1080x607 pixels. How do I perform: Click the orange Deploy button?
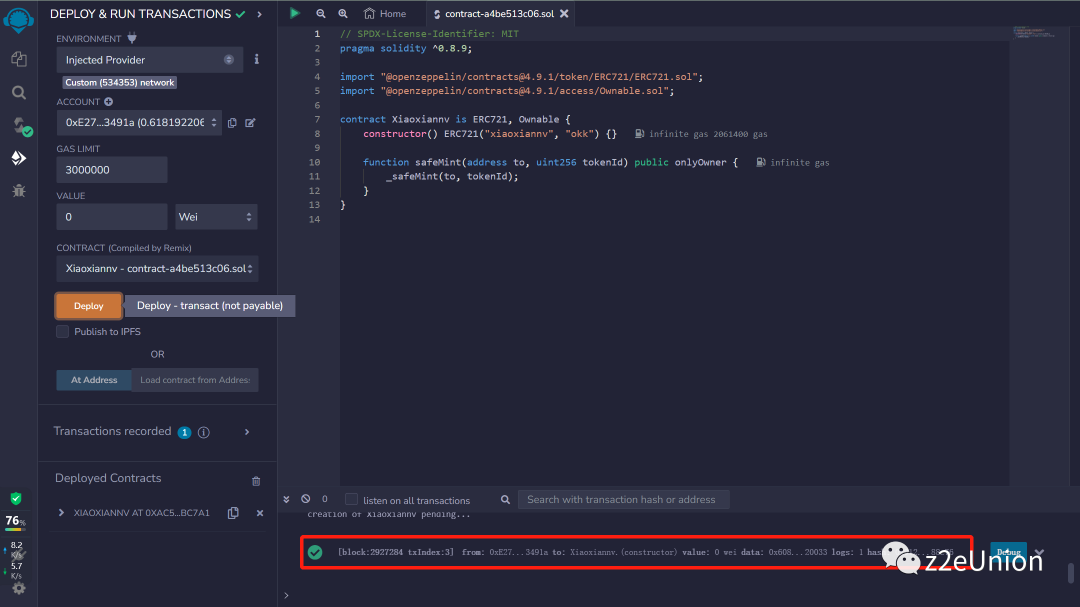(89, 306)
